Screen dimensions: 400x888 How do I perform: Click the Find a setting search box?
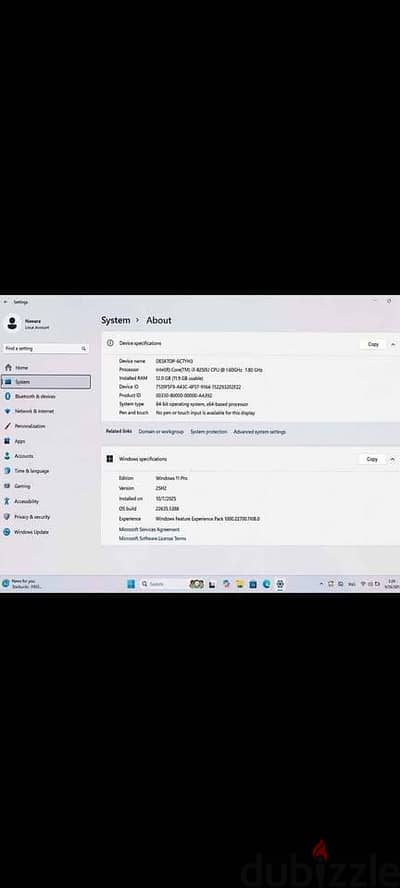(45, 348)
